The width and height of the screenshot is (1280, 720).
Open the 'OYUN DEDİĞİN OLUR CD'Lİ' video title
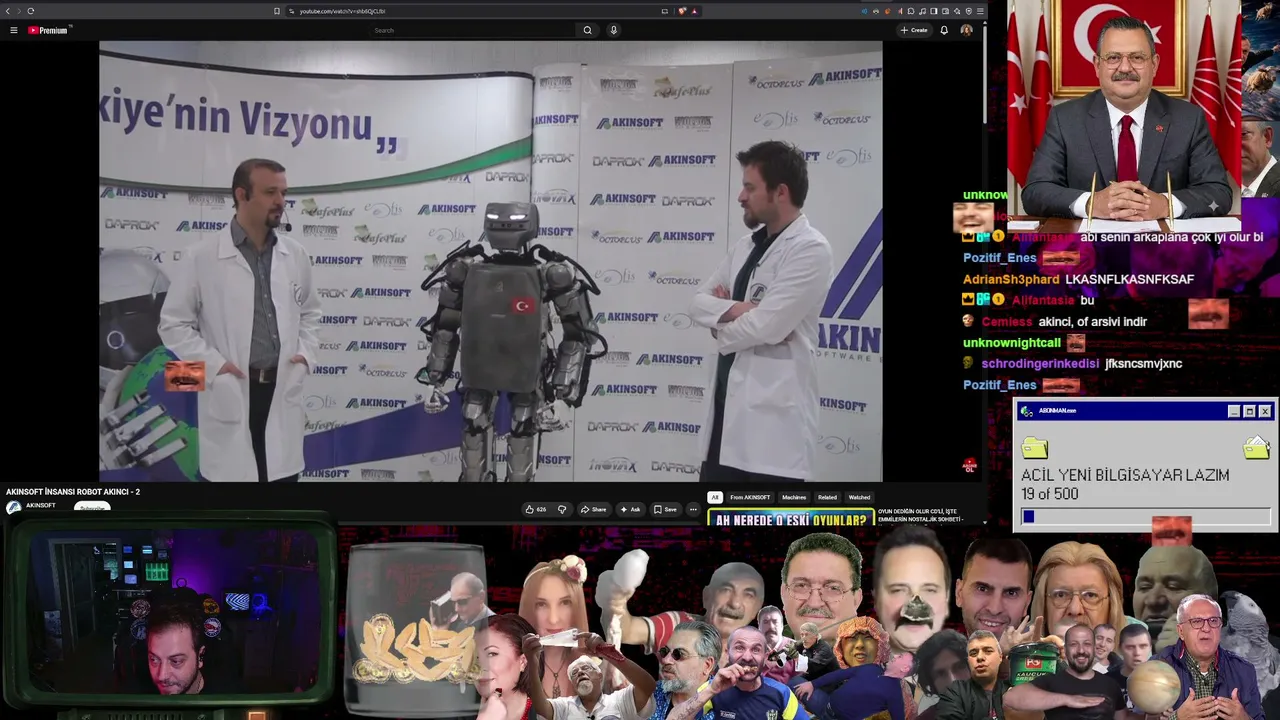click(919, 515)
